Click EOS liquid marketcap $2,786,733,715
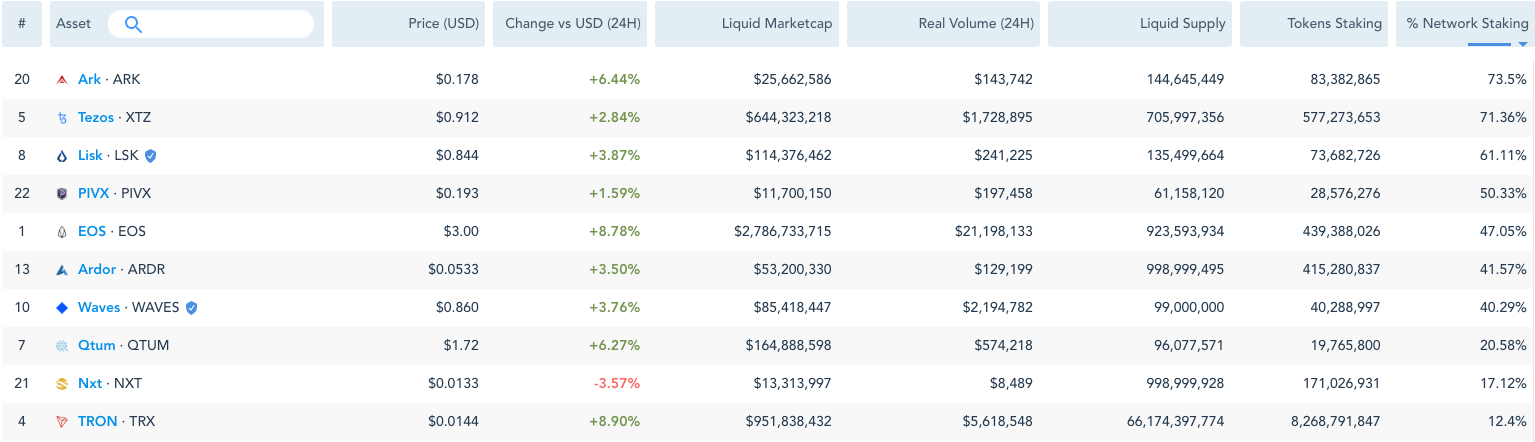This screenshot has height=442, width=1535. point(782,231)
